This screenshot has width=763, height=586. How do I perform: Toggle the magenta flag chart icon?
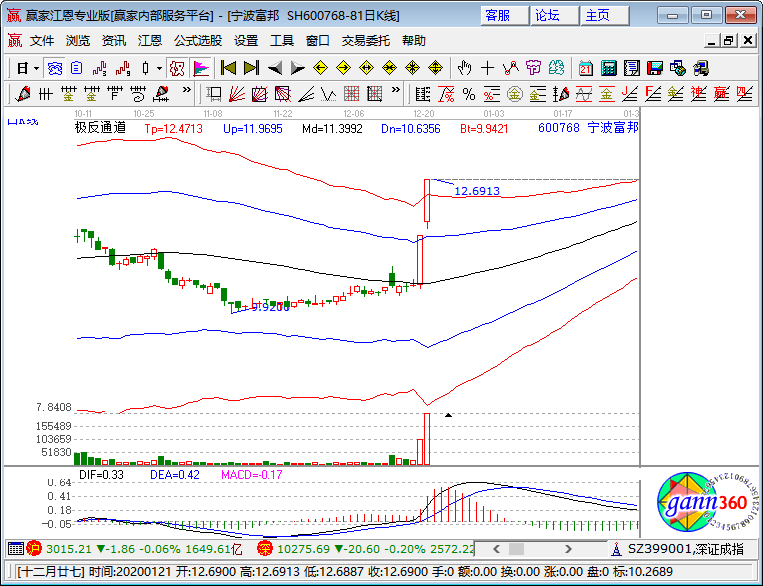[x=200, y=69]
